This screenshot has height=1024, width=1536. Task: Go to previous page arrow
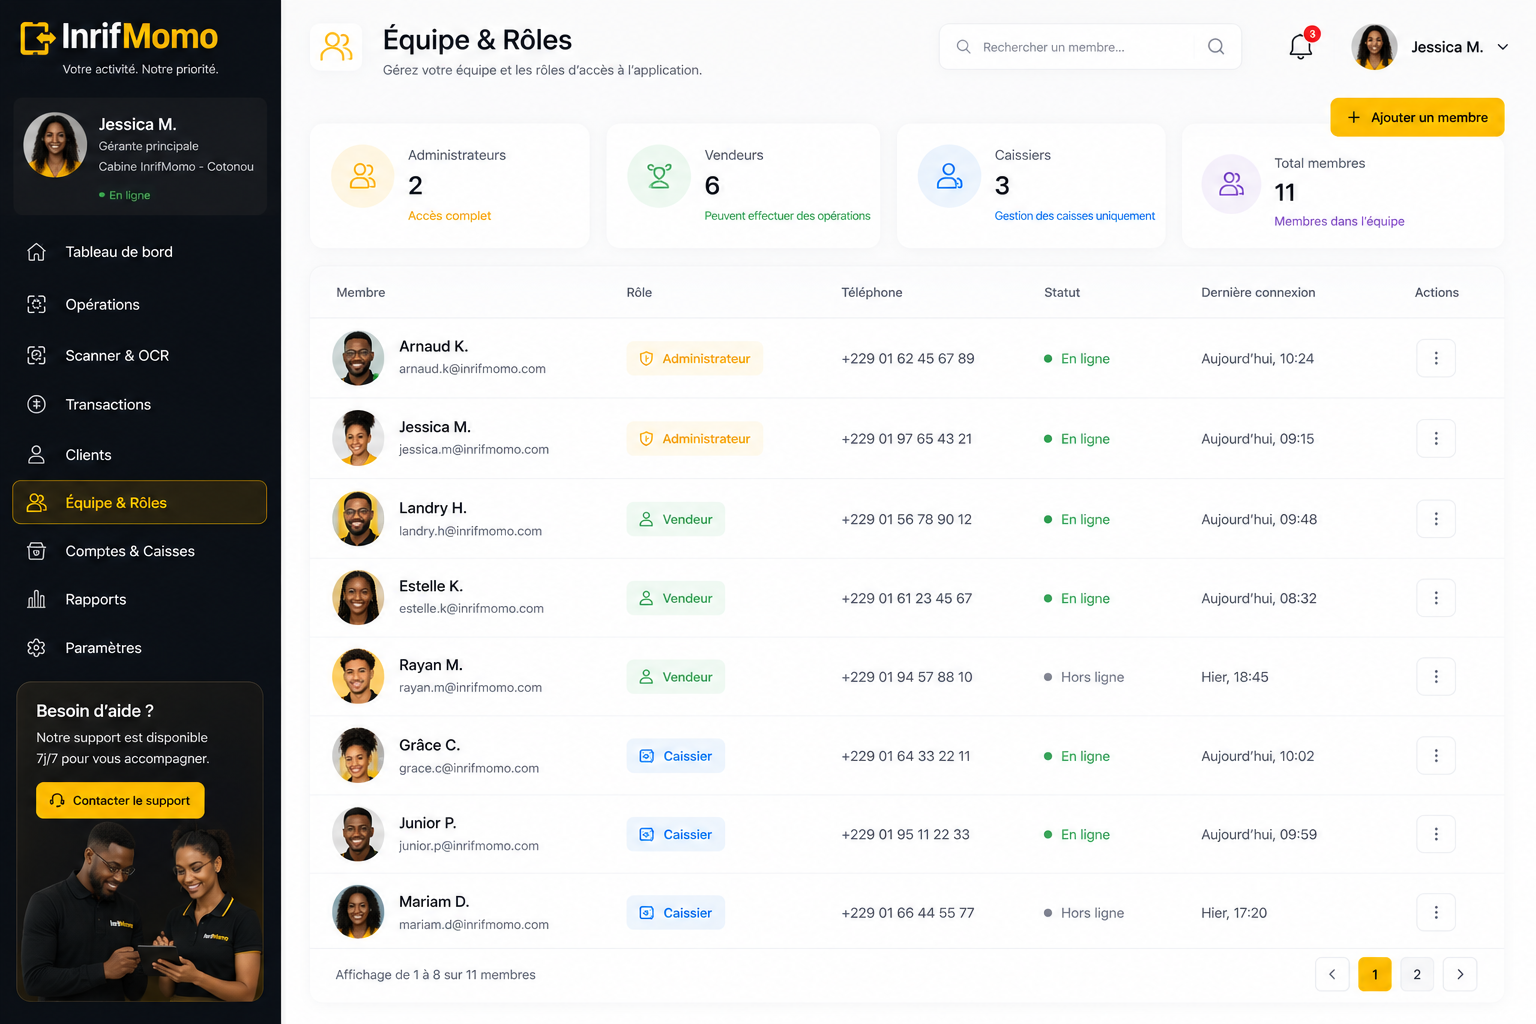pyautogui.click(x=1332, y=974)
